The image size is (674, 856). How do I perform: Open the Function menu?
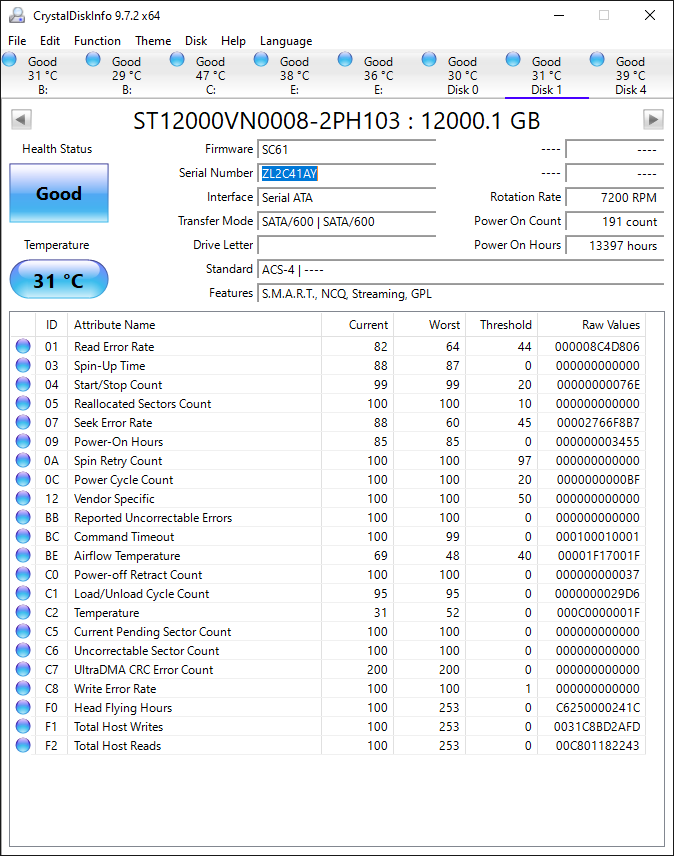(x=97, y=41)
